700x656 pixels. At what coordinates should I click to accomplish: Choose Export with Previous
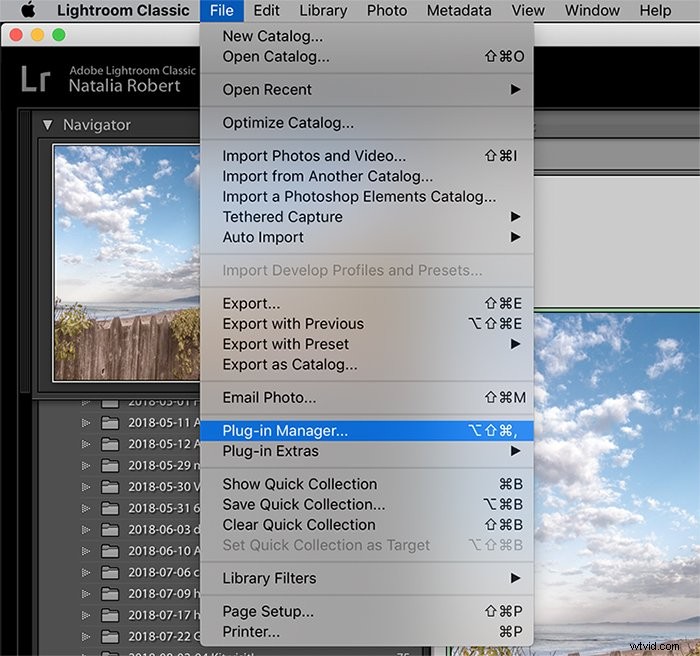pos(367,324)
